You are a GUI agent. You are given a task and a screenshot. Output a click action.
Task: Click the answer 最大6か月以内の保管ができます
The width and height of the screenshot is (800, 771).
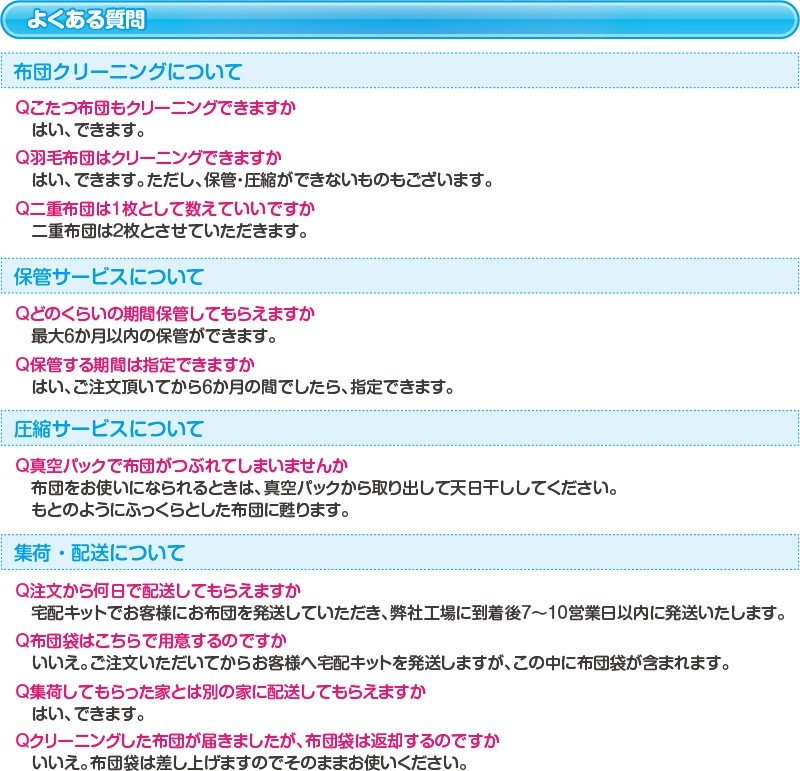point(154,334)
